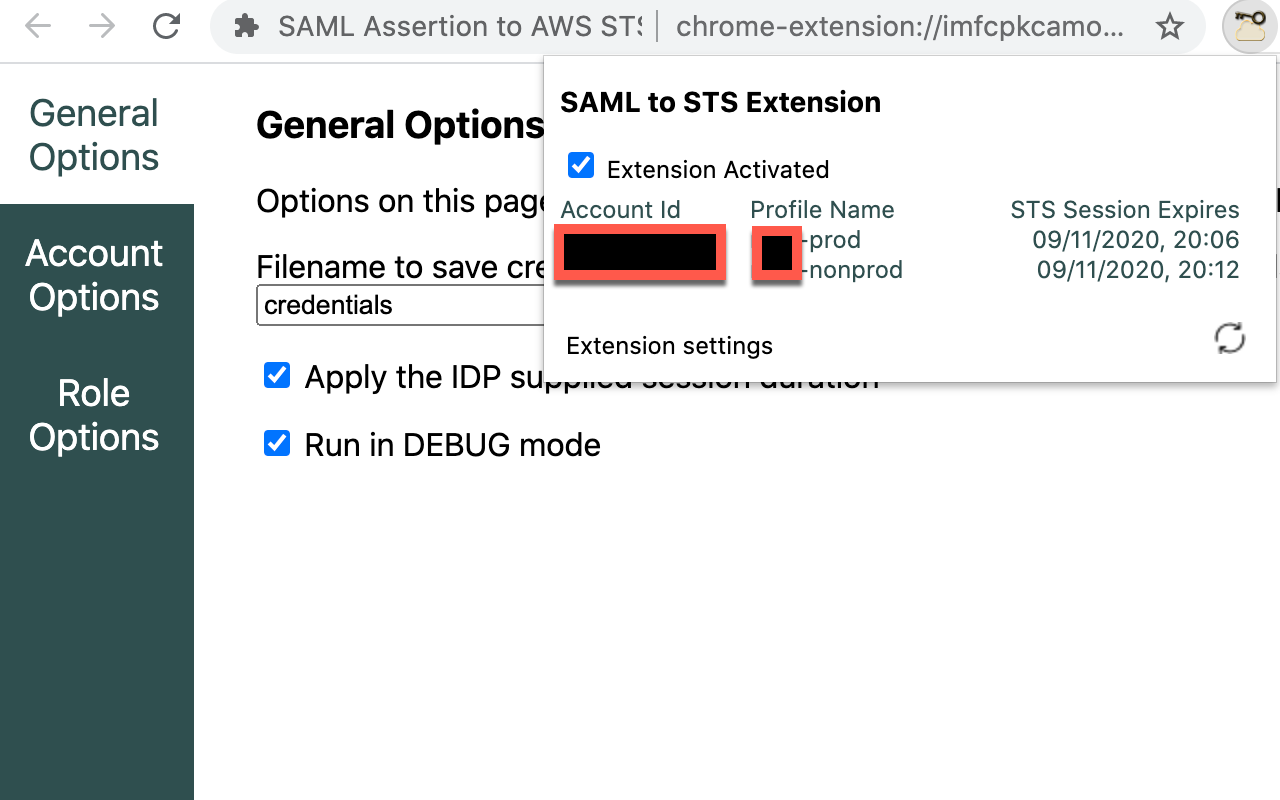Switch to the Role Options tab
Image resolution: width=1280 pixels, height=800 pixels.
(x=95, y=415)
